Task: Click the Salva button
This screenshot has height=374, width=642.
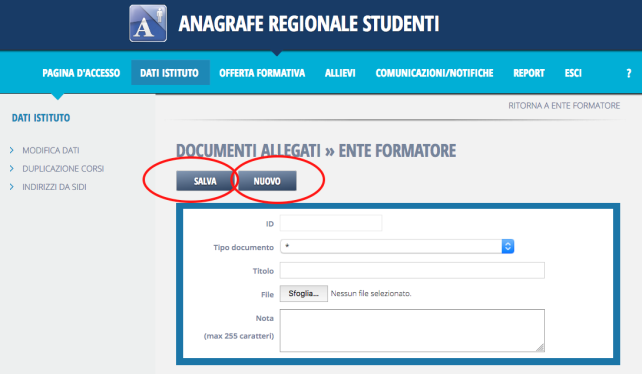Action: (205, 181)
